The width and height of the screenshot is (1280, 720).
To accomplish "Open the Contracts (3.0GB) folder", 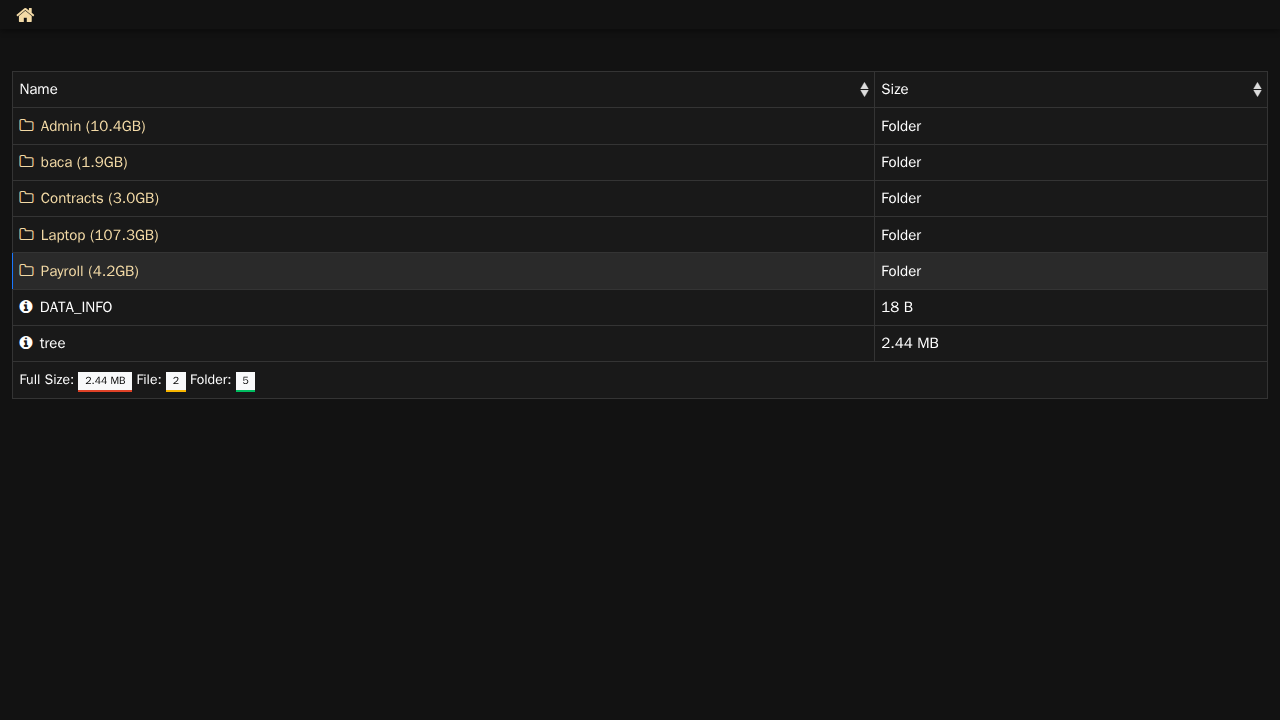I will (x=100, y=198).
